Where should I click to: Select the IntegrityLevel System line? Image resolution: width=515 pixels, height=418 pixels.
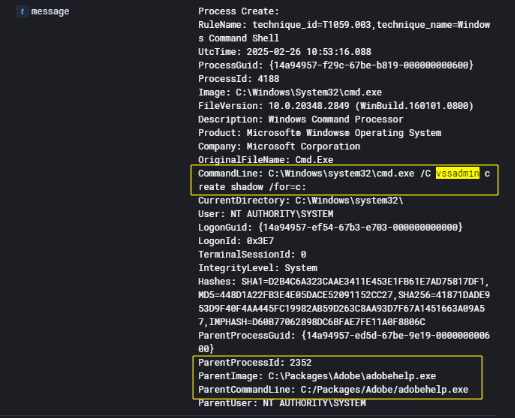tap(258, 268)
